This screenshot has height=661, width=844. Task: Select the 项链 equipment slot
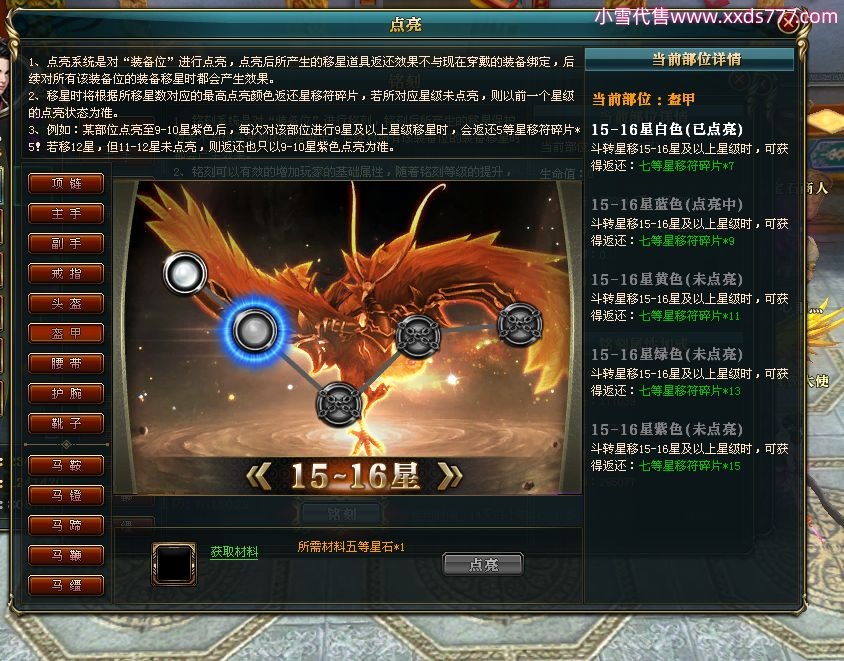coord(66,184)
